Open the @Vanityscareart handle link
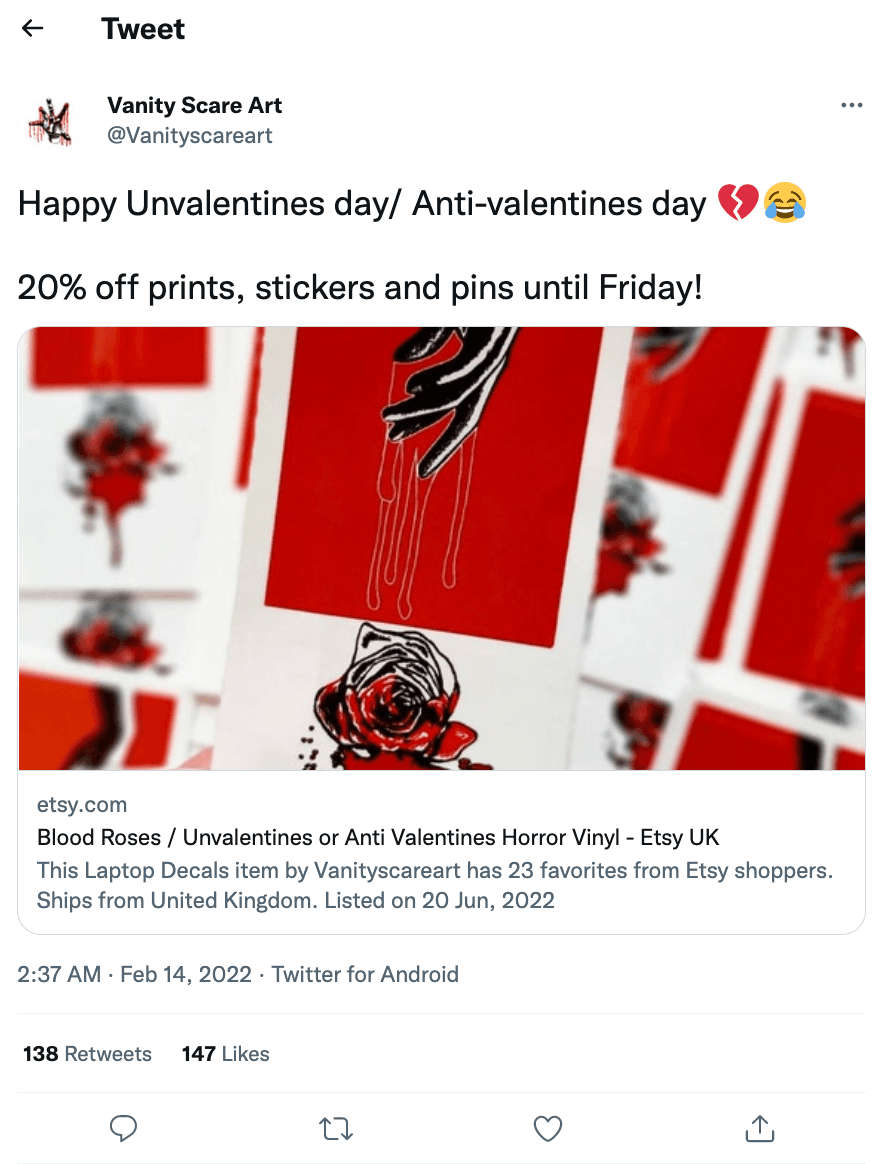The width and height of the screenshot is (884, 1164). click(189, 135)
